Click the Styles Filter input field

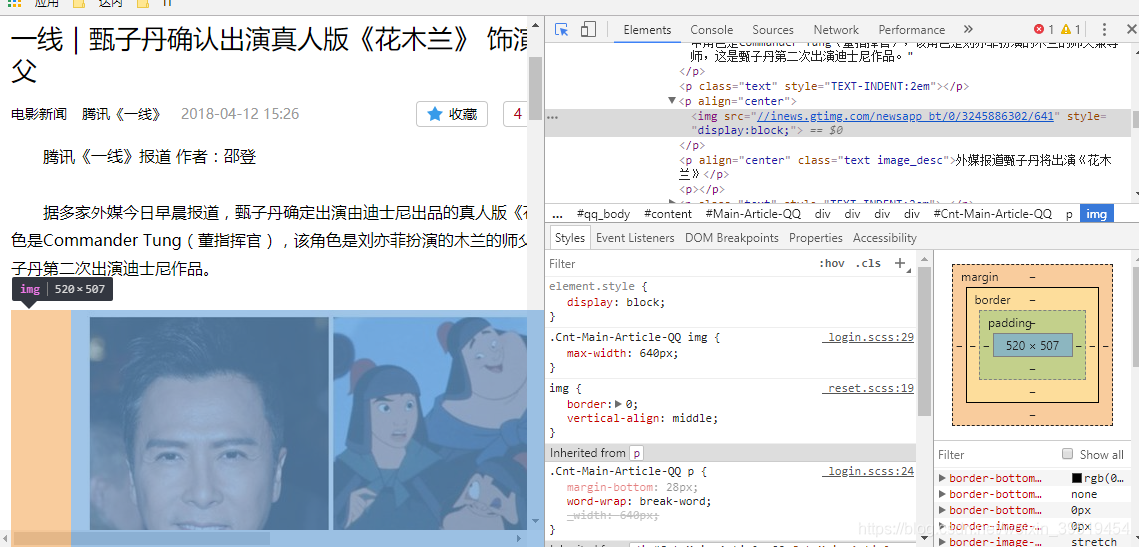point(679,263)
